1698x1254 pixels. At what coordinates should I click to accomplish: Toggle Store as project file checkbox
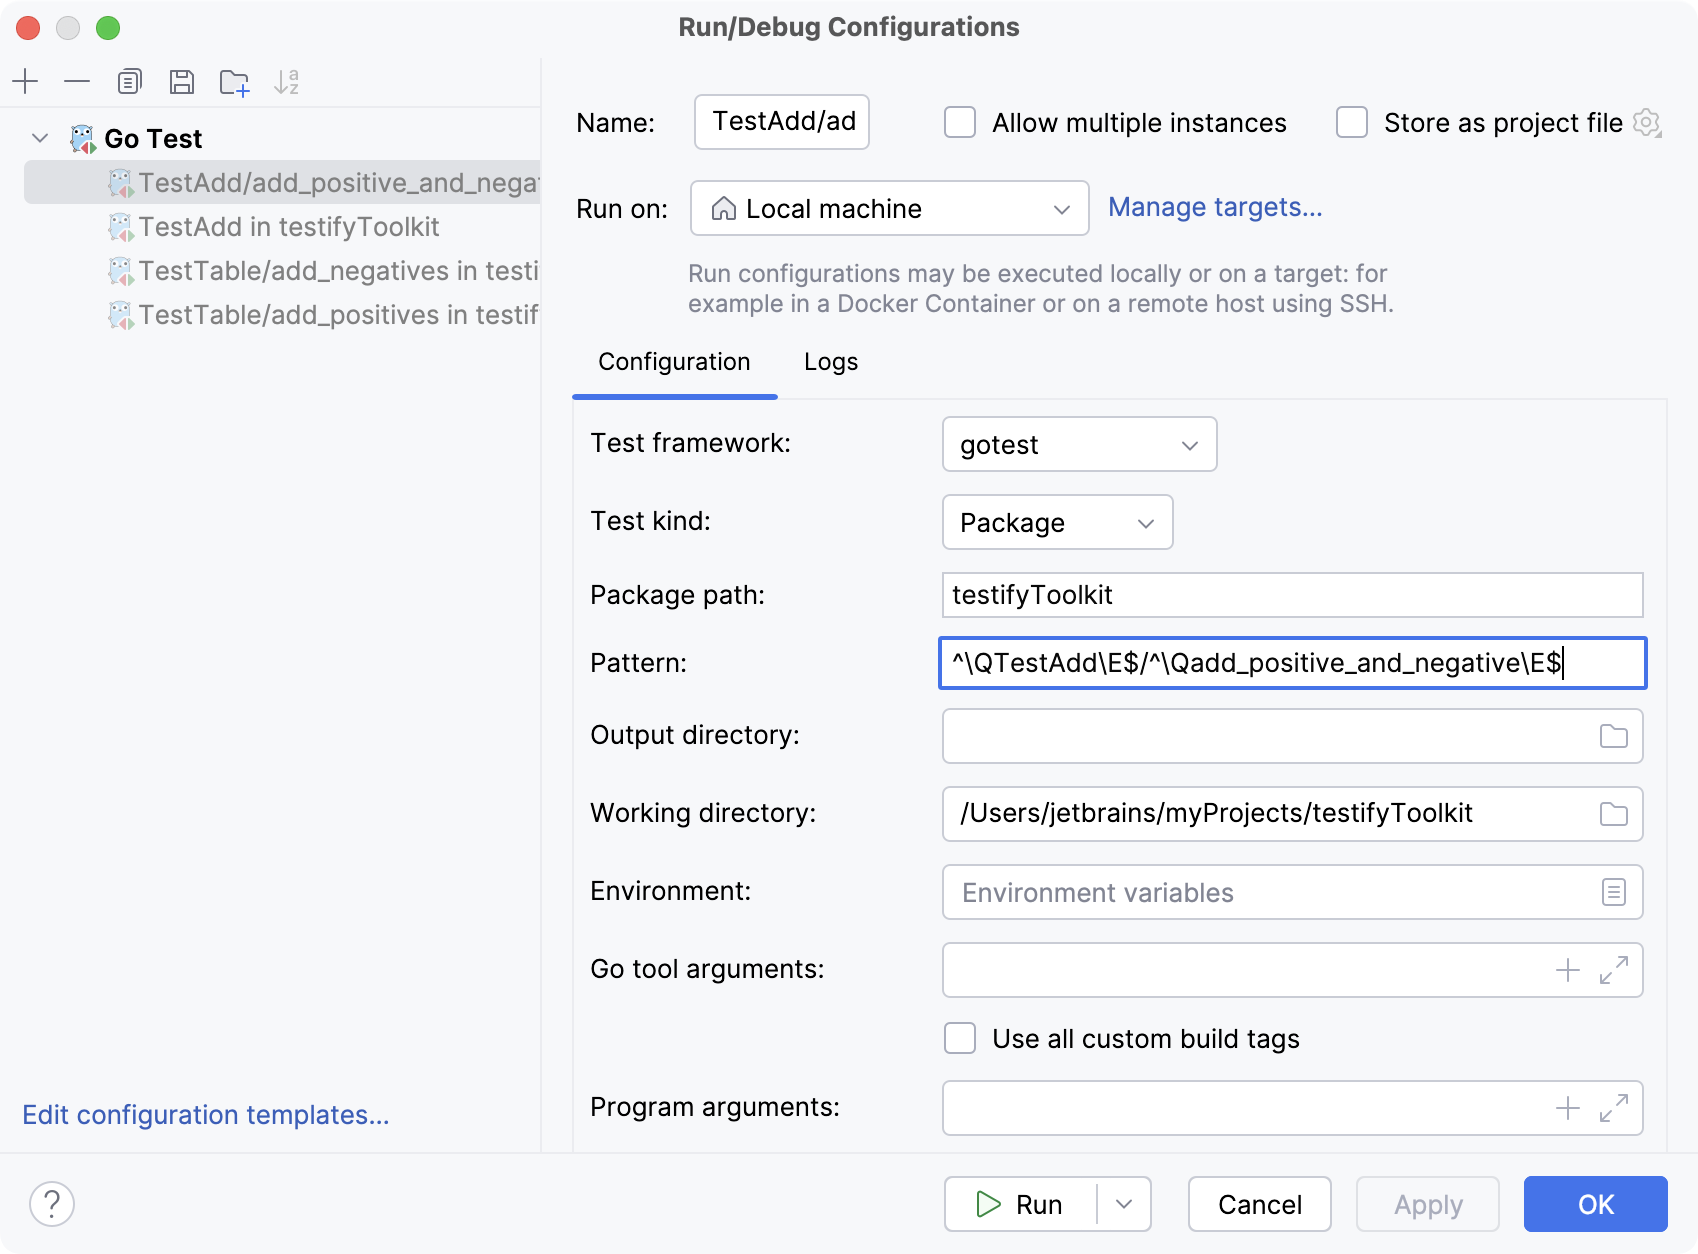(1352, 123)
